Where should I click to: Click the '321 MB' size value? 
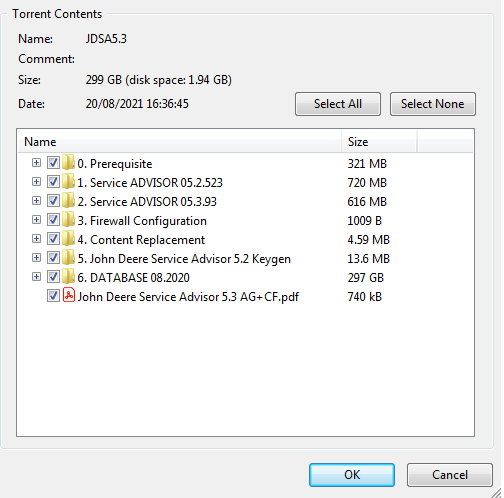click(367, 164)
